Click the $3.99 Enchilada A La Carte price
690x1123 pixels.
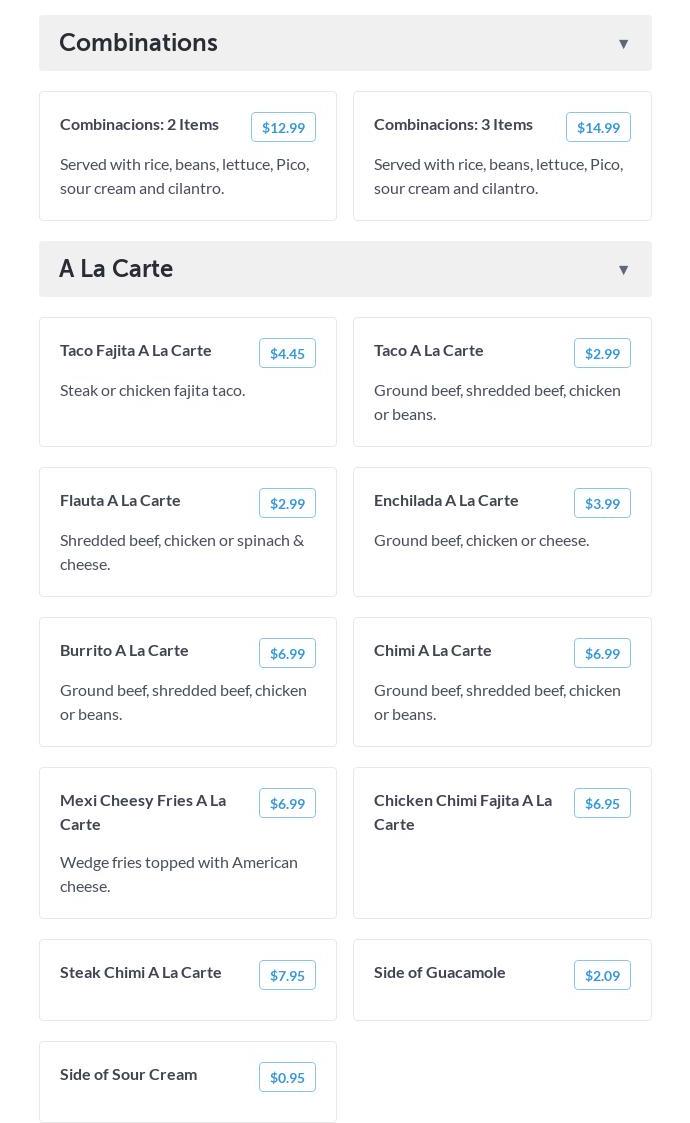602,503
